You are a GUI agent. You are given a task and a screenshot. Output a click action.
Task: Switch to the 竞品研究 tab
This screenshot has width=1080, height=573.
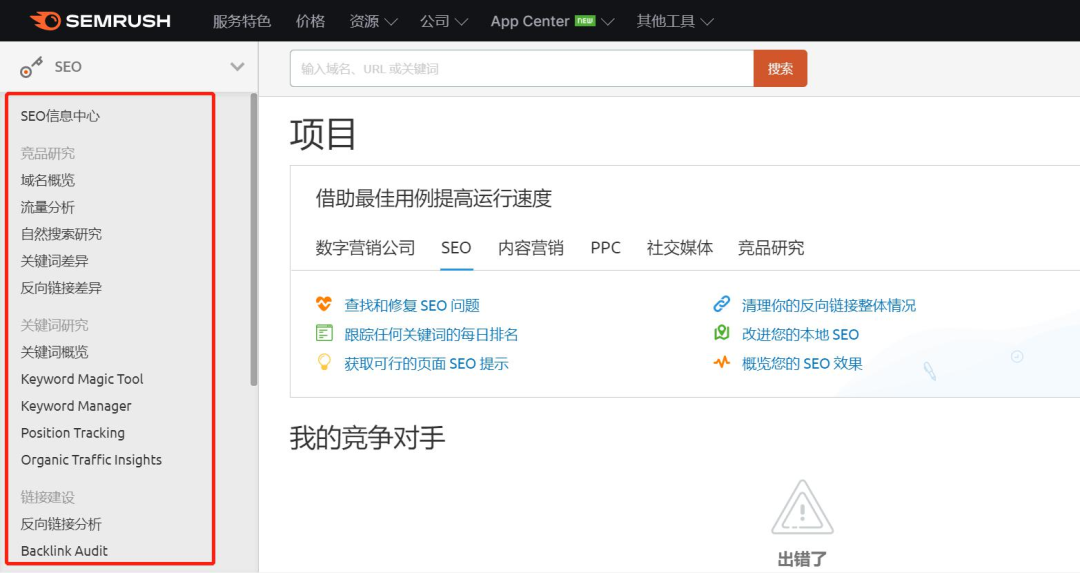[x=771, y=248]
